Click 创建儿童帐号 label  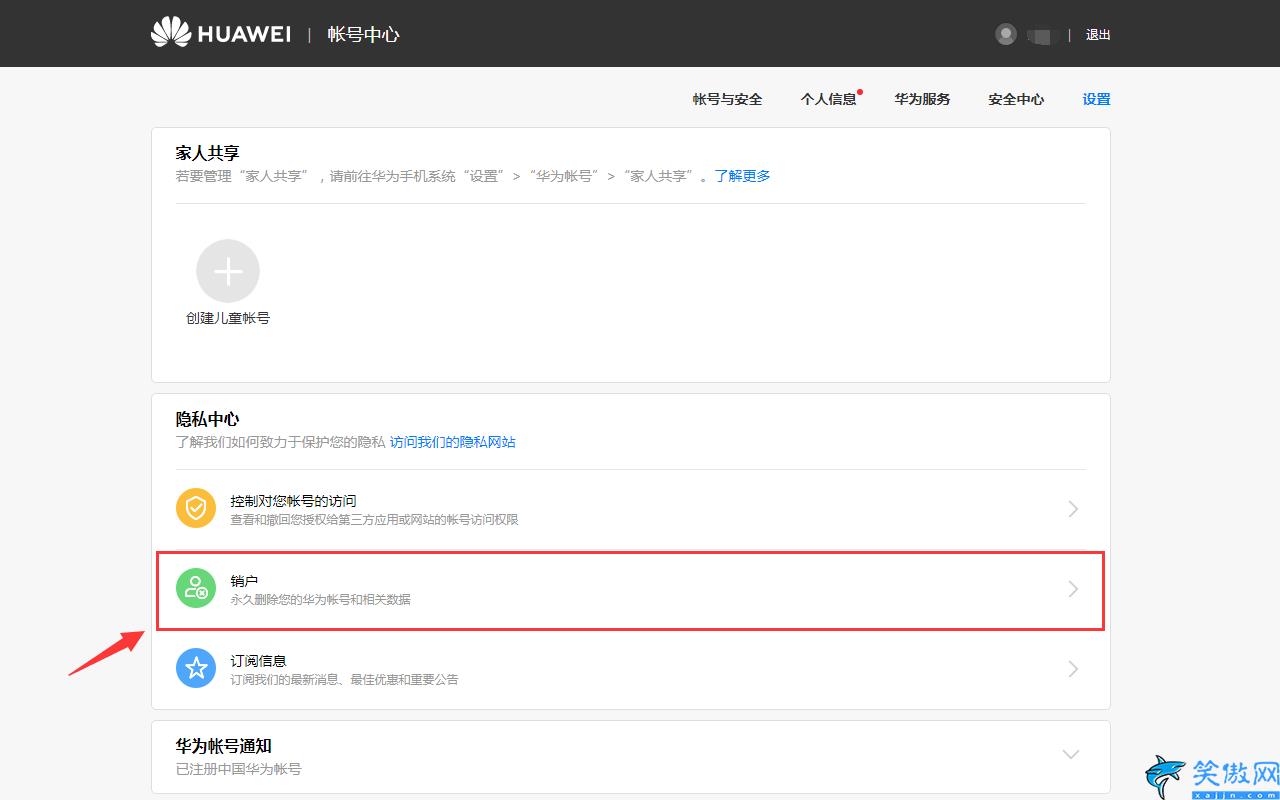click(228, 318)
